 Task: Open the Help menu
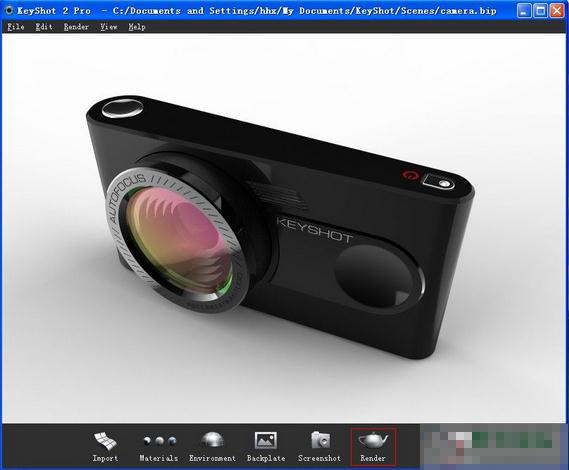tap(137, 27)
